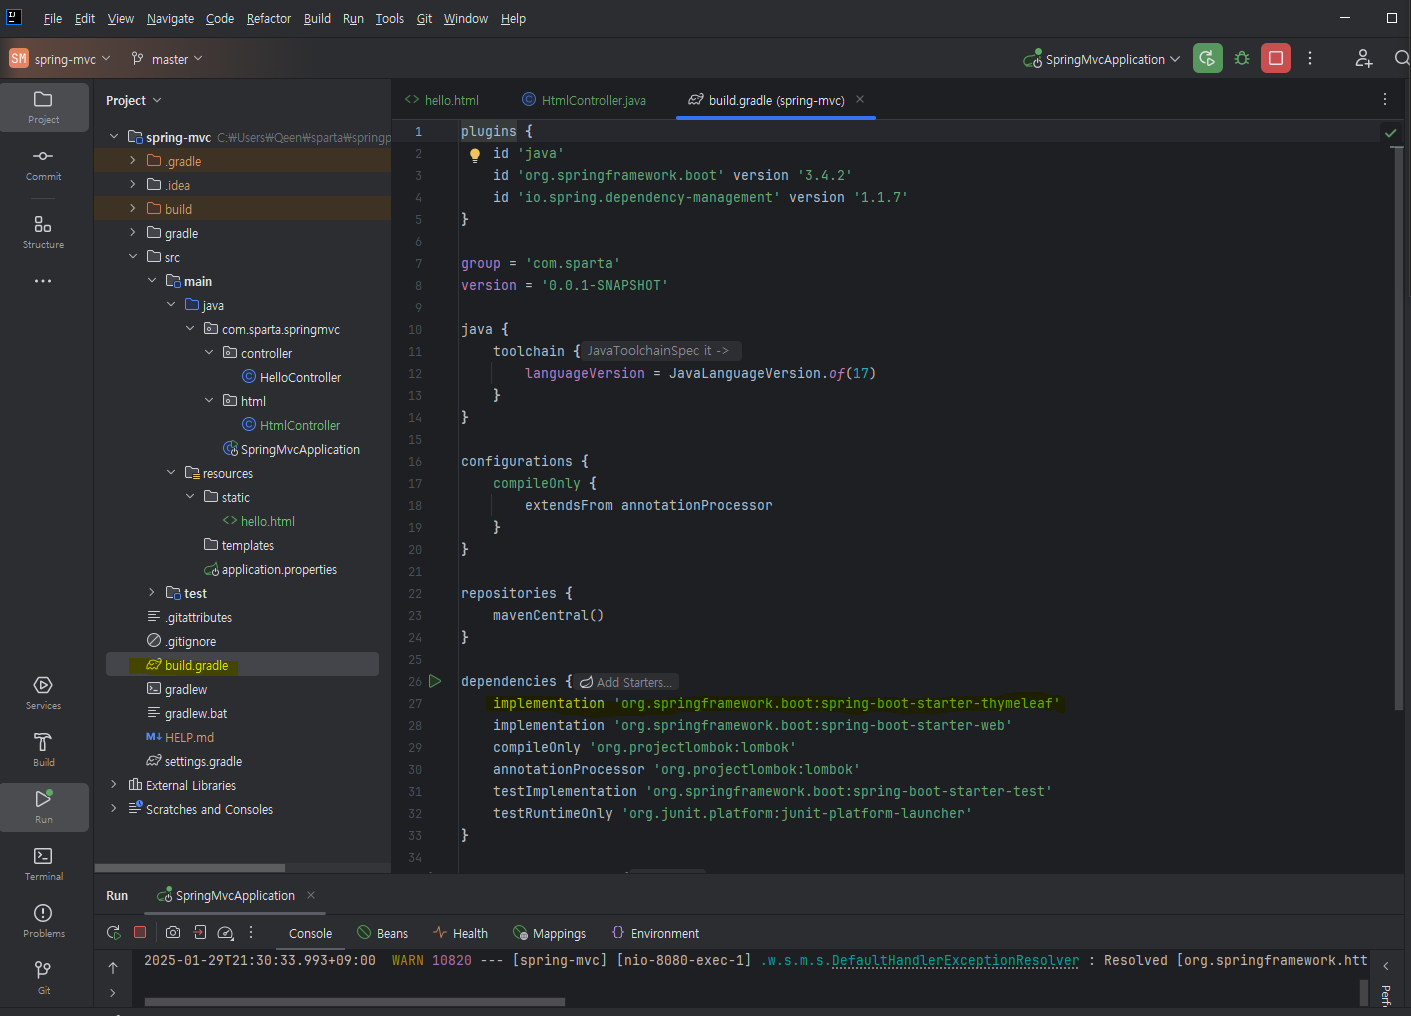Collapse the controller package

(x=209, y=352)
